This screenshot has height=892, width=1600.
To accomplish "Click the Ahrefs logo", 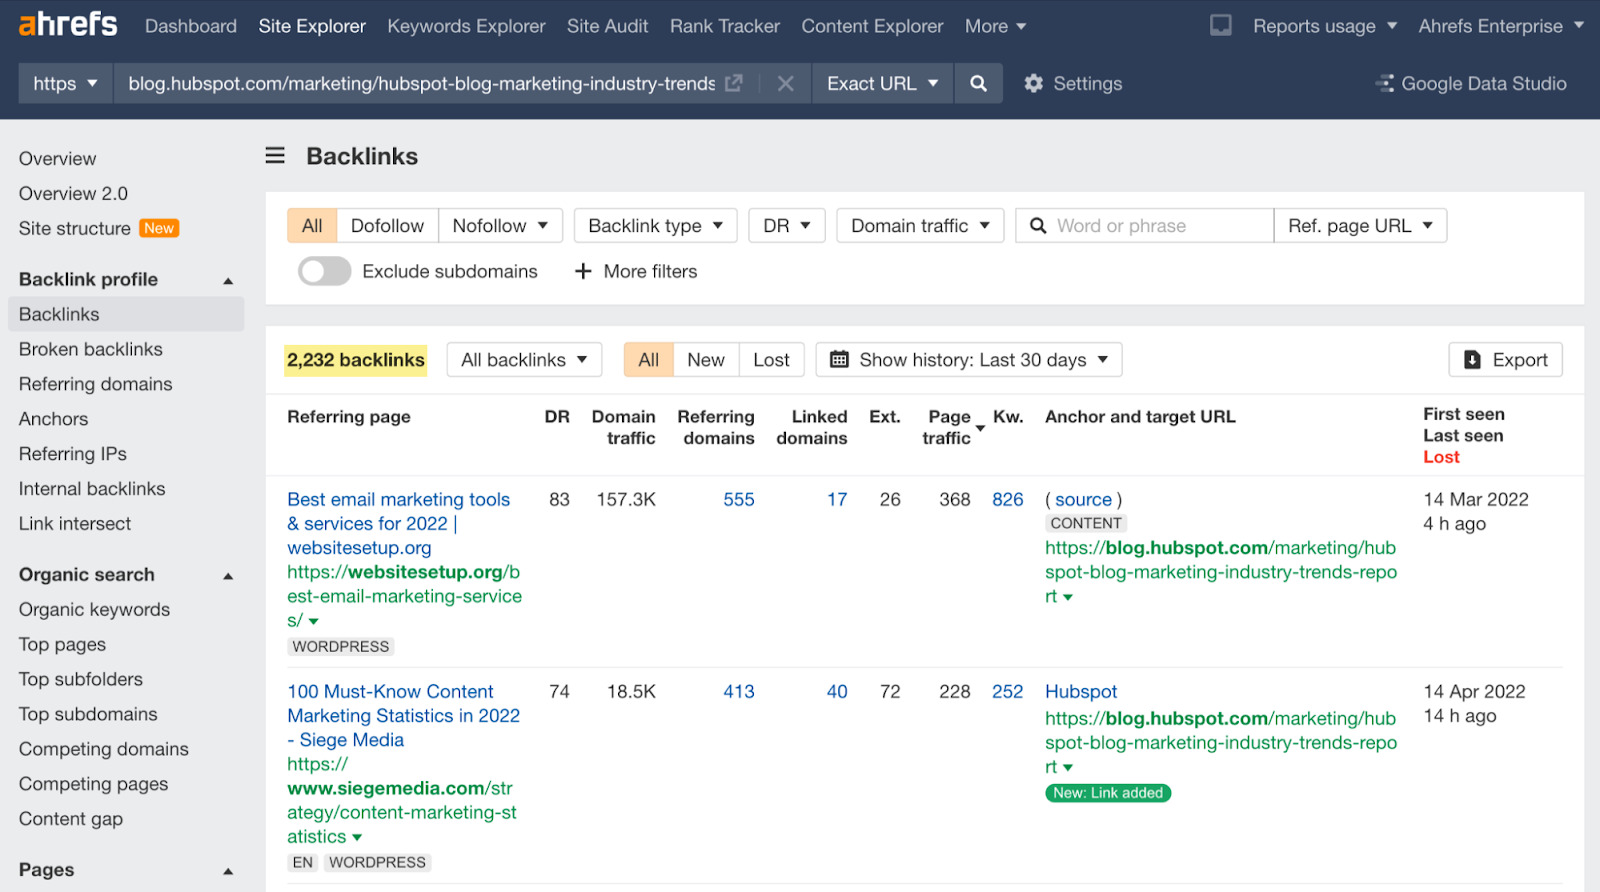I will [x=68, y=24].
